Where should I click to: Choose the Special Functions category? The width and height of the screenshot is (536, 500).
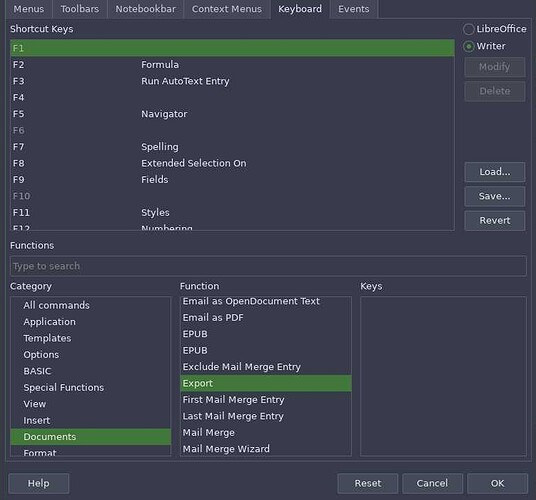coord(91,387)
